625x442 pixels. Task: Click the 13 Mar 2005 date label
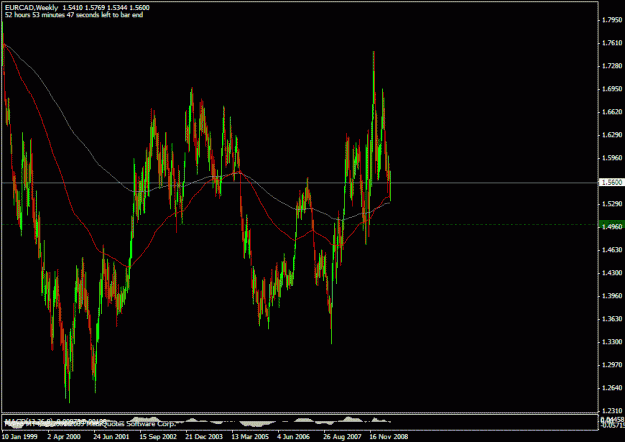250,436
